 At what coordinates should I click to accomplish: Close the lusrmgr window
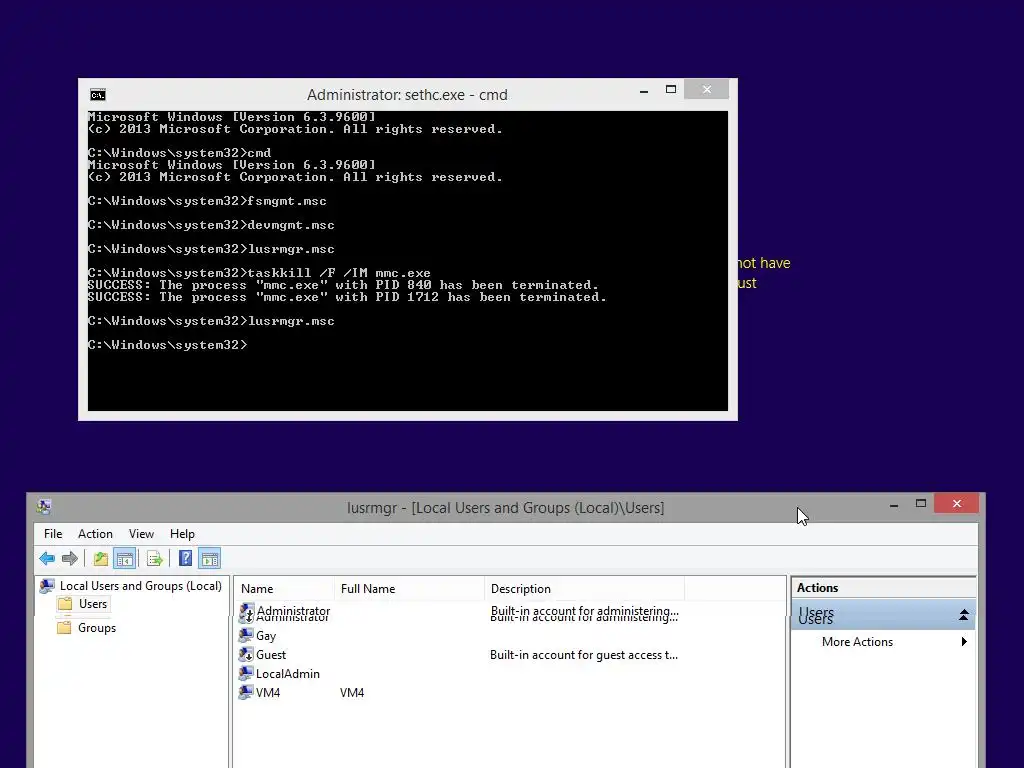tap(957, 504)
